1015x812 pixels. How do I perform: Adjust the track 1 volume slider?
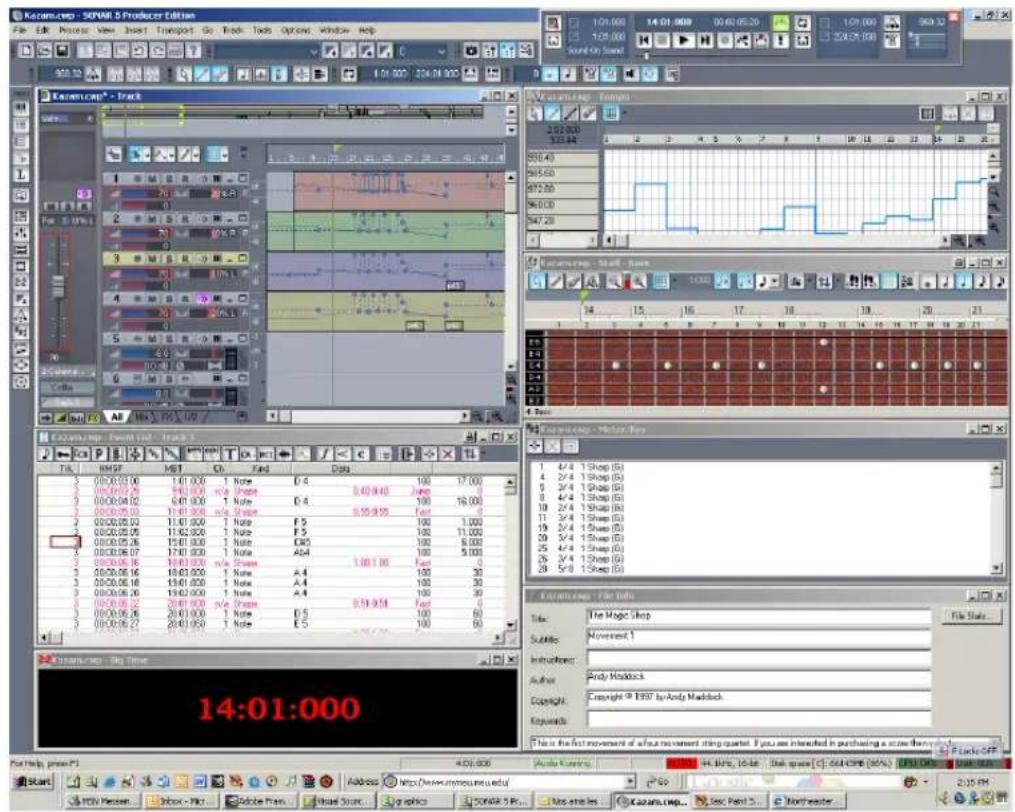pyautogui.click(x=146, y=194)
